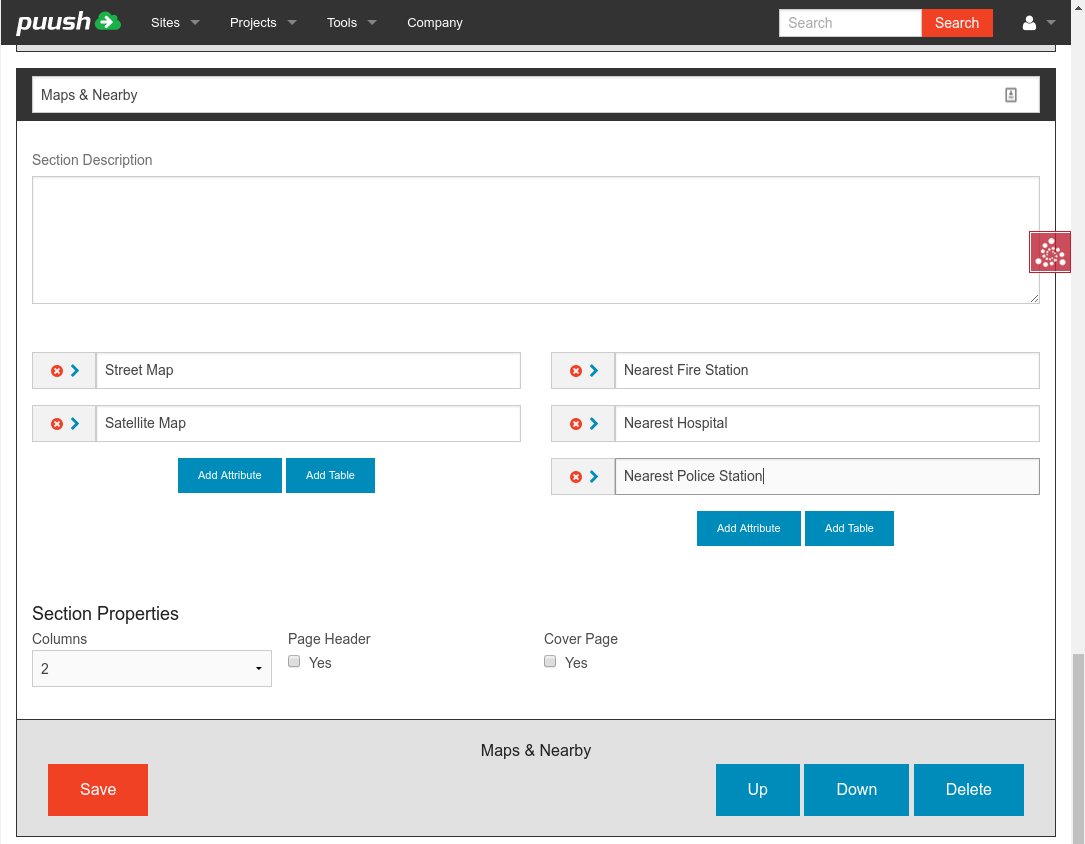Open the Columns dropdown
Viewport: 1085px width, 844px height.
coord(152,669)
